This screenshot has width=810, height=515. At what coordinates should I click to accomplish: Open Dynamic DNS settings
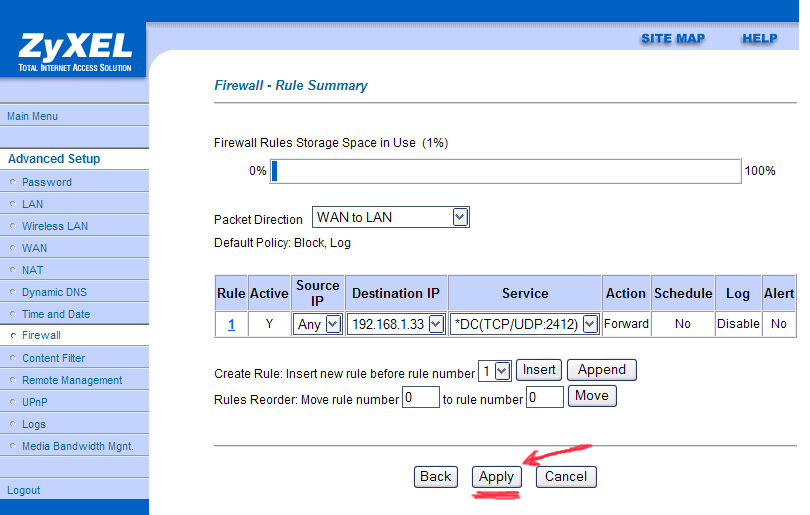coord(55,292)
